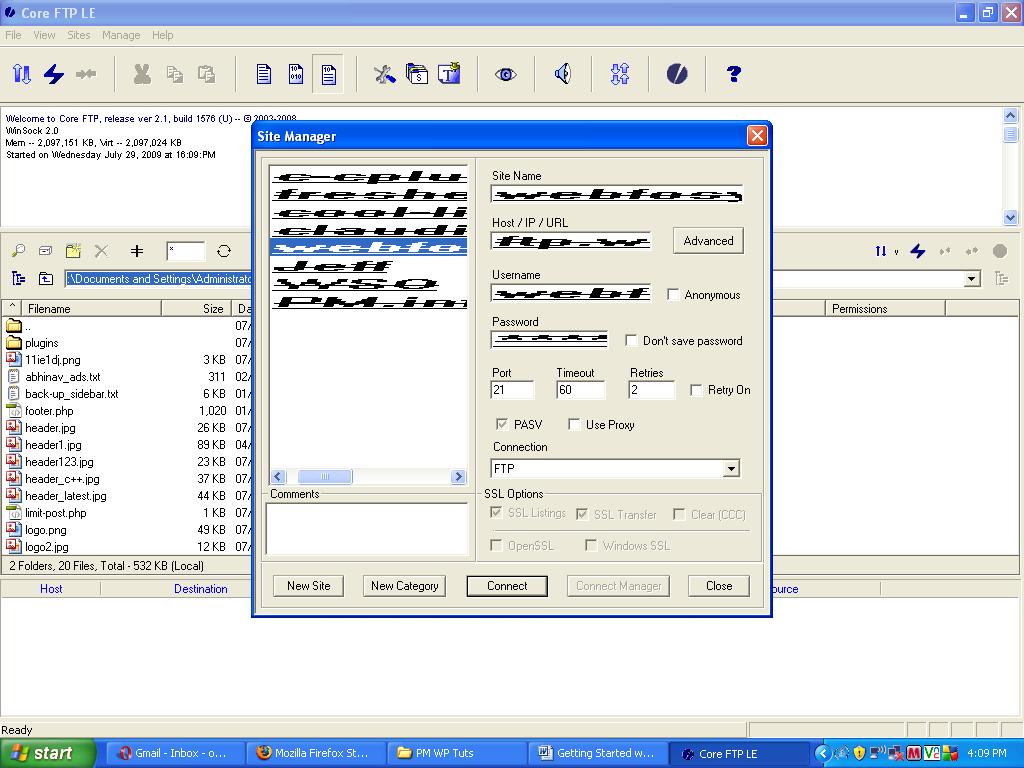Click local panel tree view icon
The width and height of the screenshot is (1024, 768).
[x=18, y=279]
